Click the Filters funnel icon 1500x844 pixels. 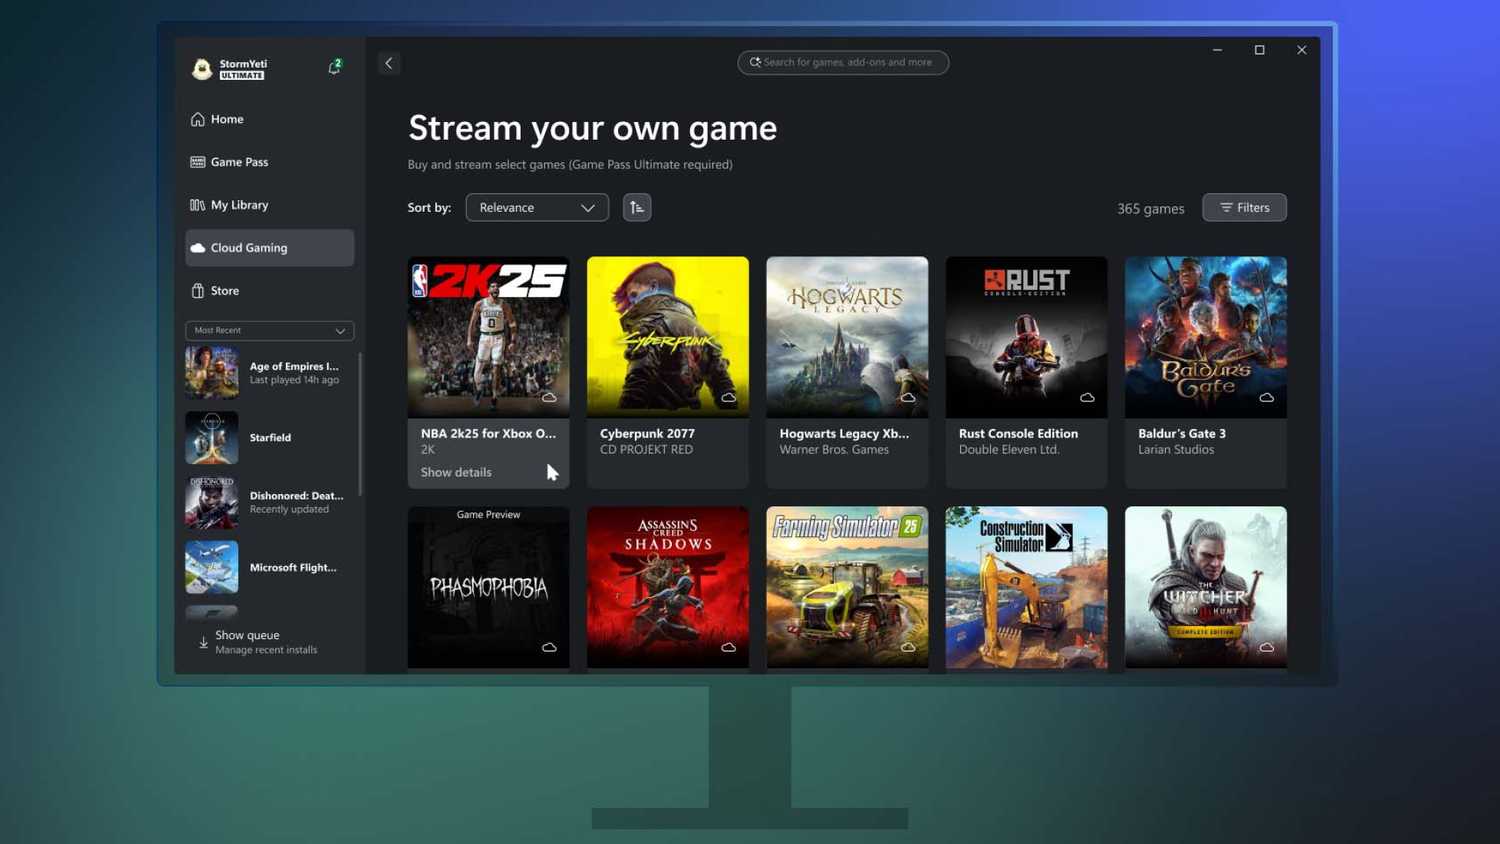[x=1227, y=207]
